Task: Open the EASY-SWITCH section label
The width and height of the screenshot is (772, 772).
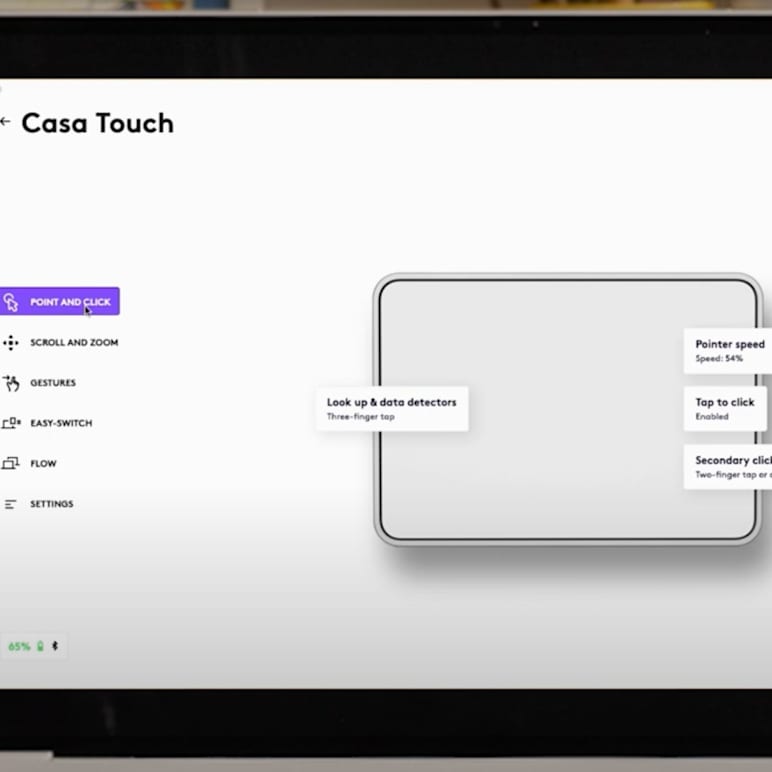Action: 61,423
